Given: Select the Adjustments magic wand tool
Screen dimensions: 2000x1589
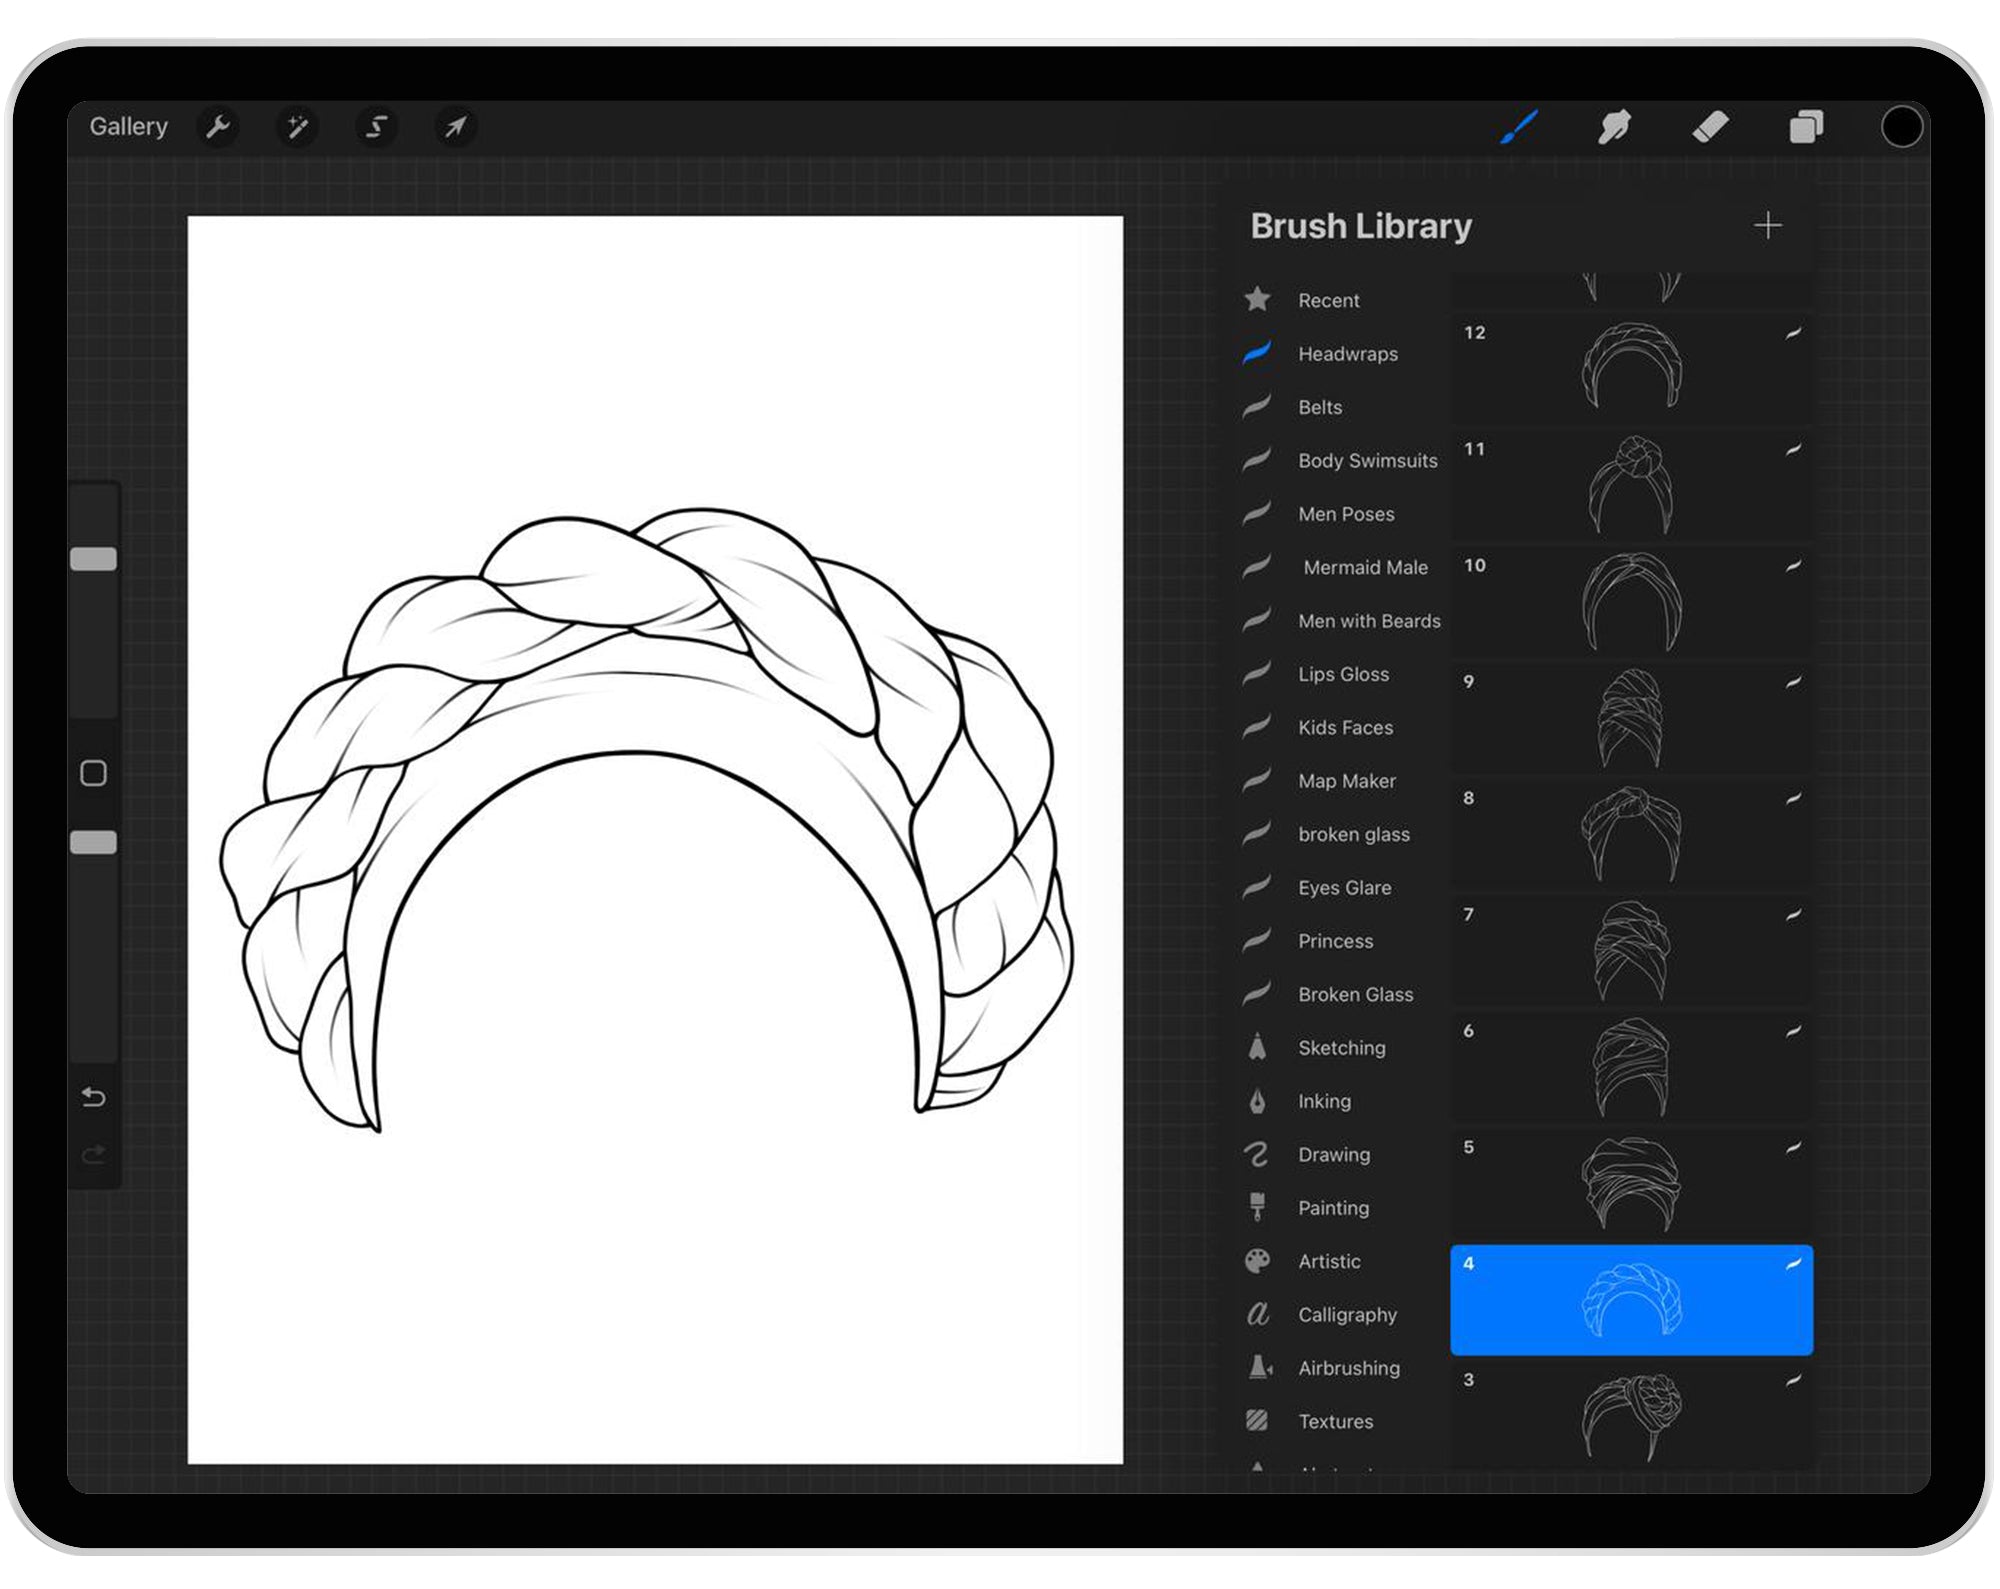Looking at the screenshot, I should (x=297, y=127).
